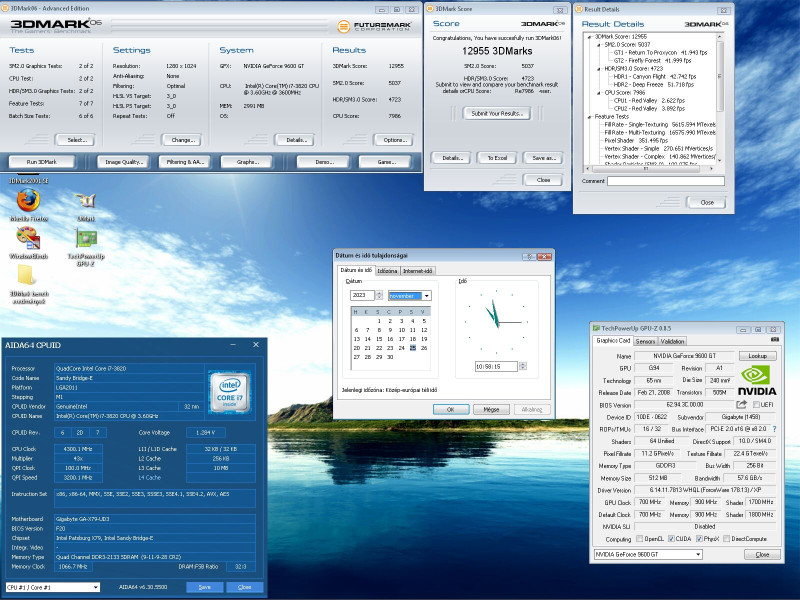Collapse the 3DMark Score tree node
The width and height of the screenshot is (800, 600).
pyautogui.click(x=589, y=37)
